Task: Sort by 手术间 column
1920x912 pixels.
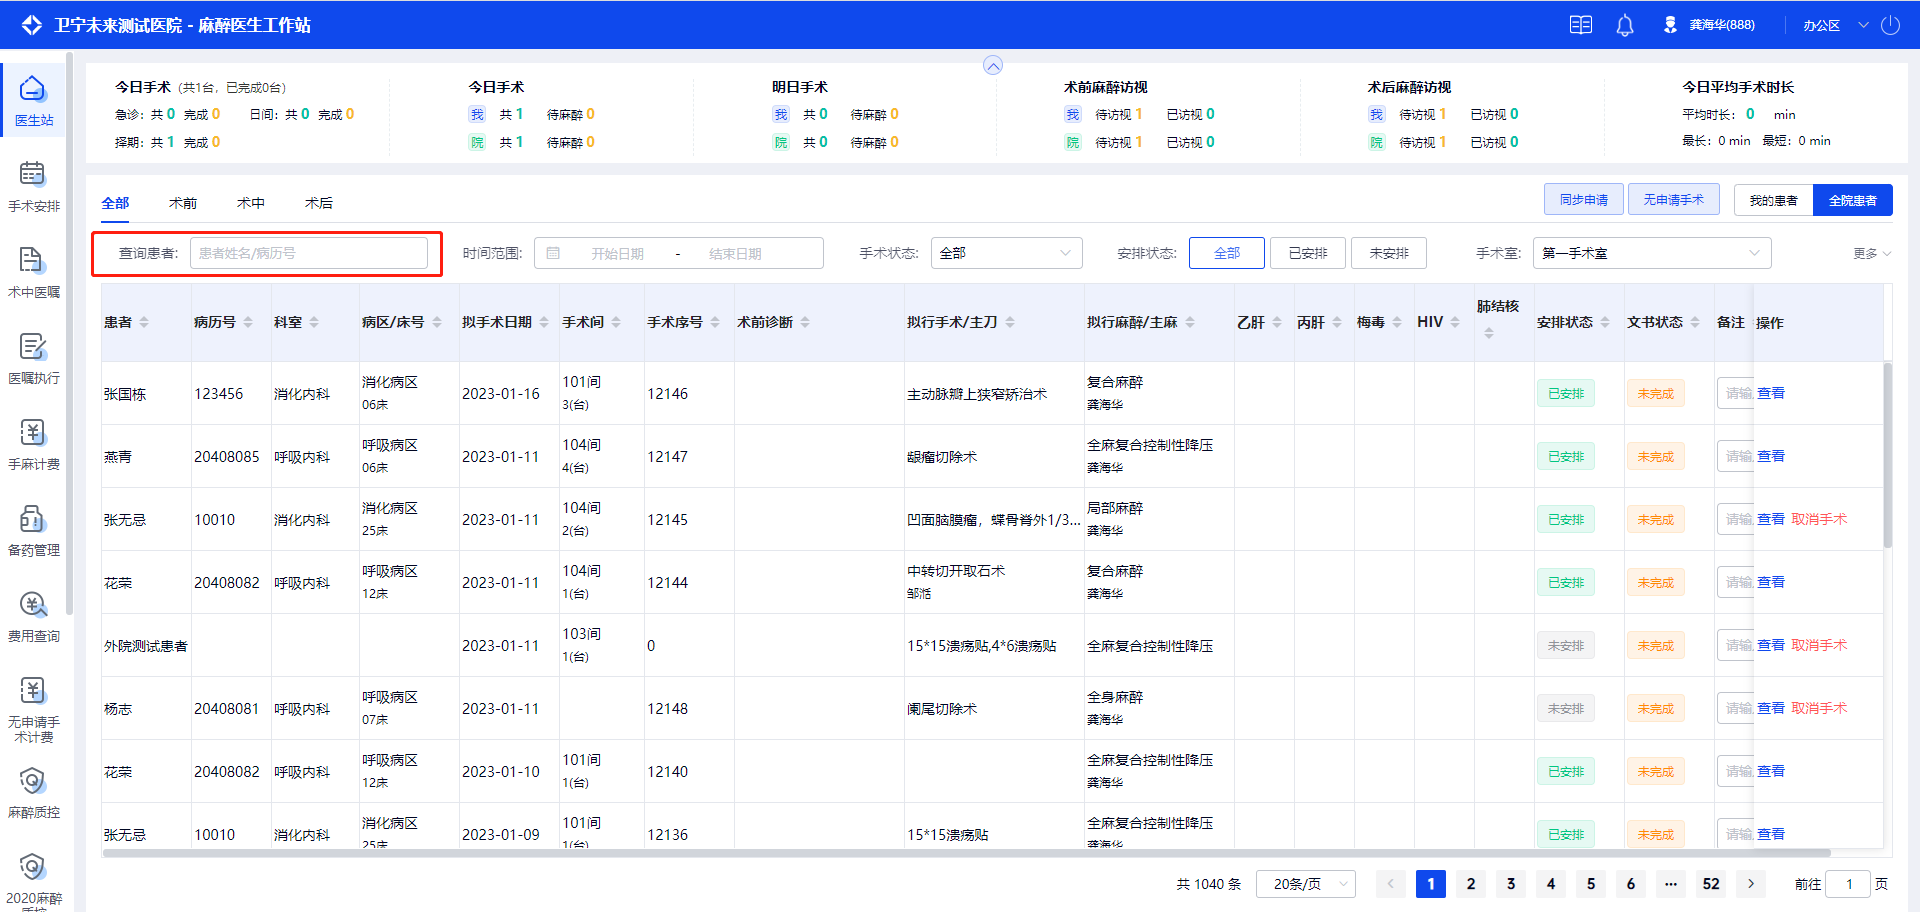Action: [x=616, y=322]
